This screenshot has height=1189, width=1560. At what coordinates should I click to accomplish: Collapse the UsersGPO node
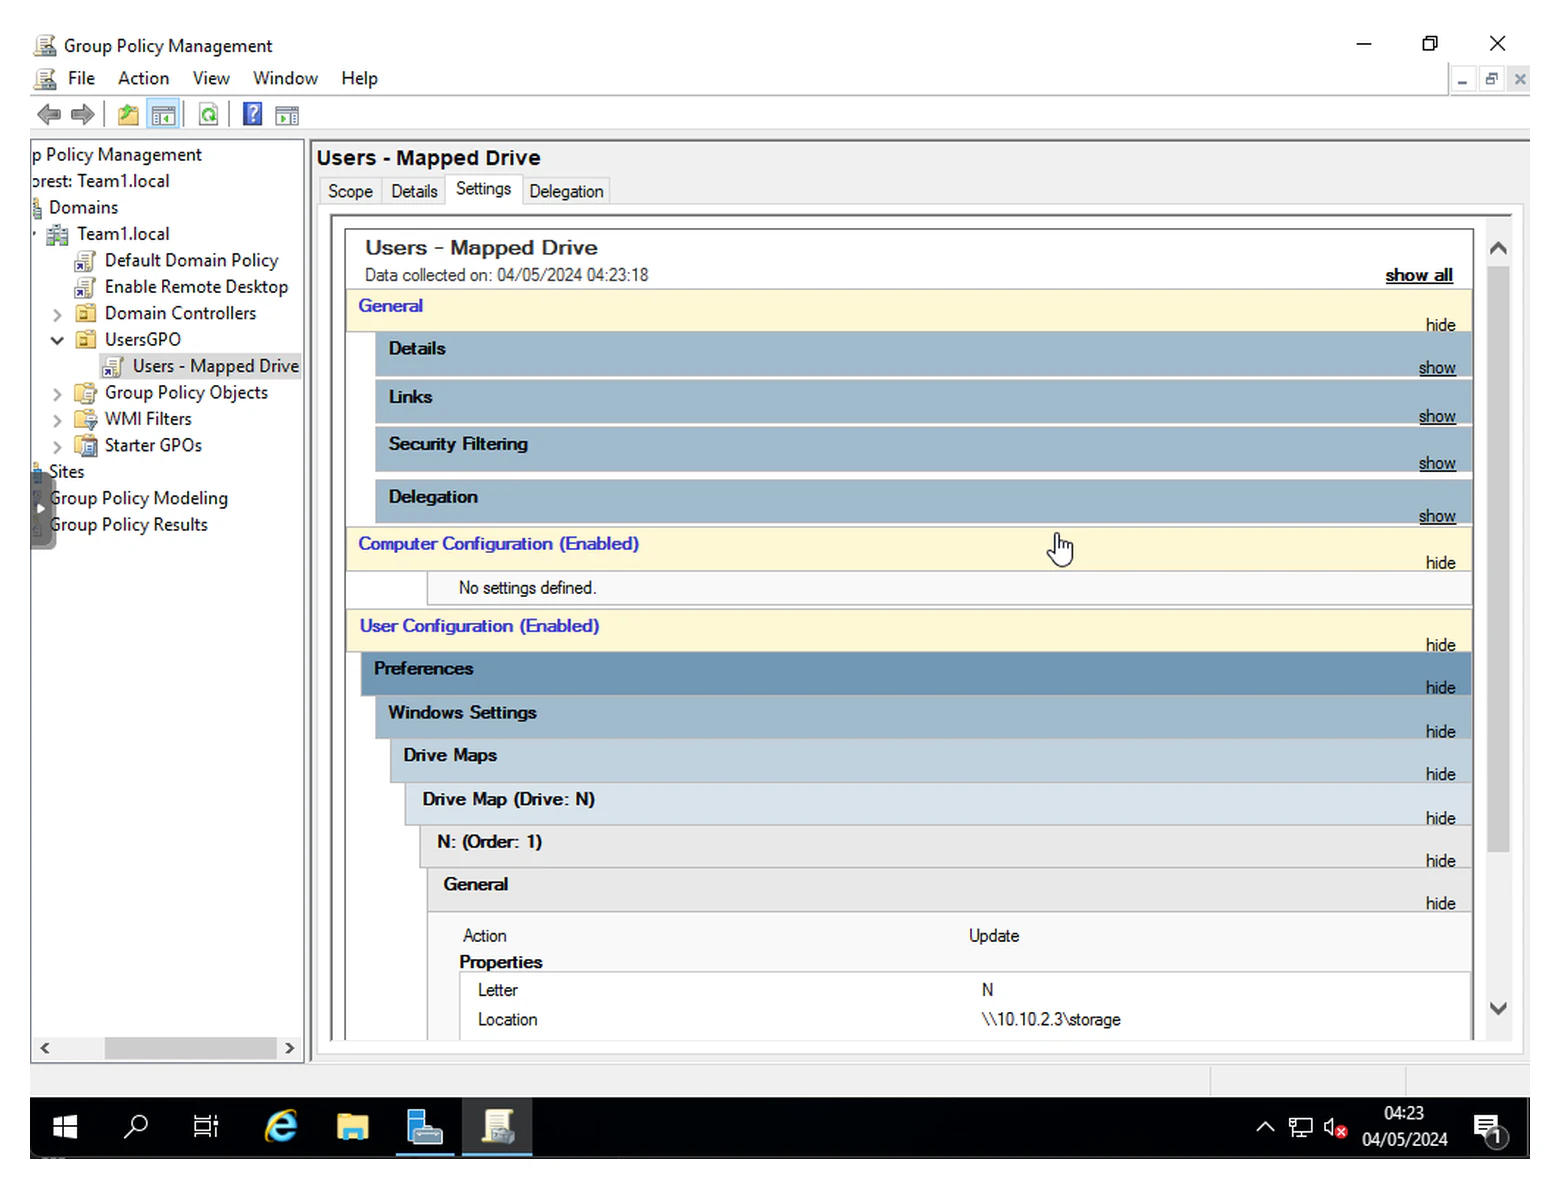coord(57,340)
